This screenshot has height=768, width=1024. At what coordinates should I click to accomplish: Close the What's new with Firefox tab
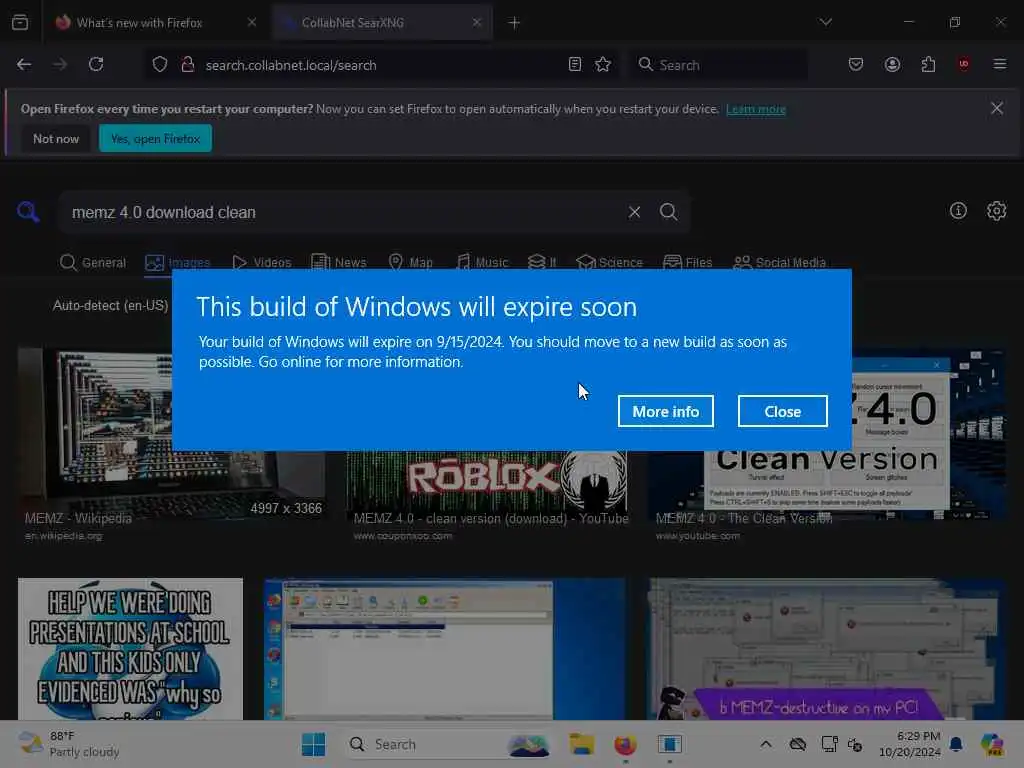252,22
